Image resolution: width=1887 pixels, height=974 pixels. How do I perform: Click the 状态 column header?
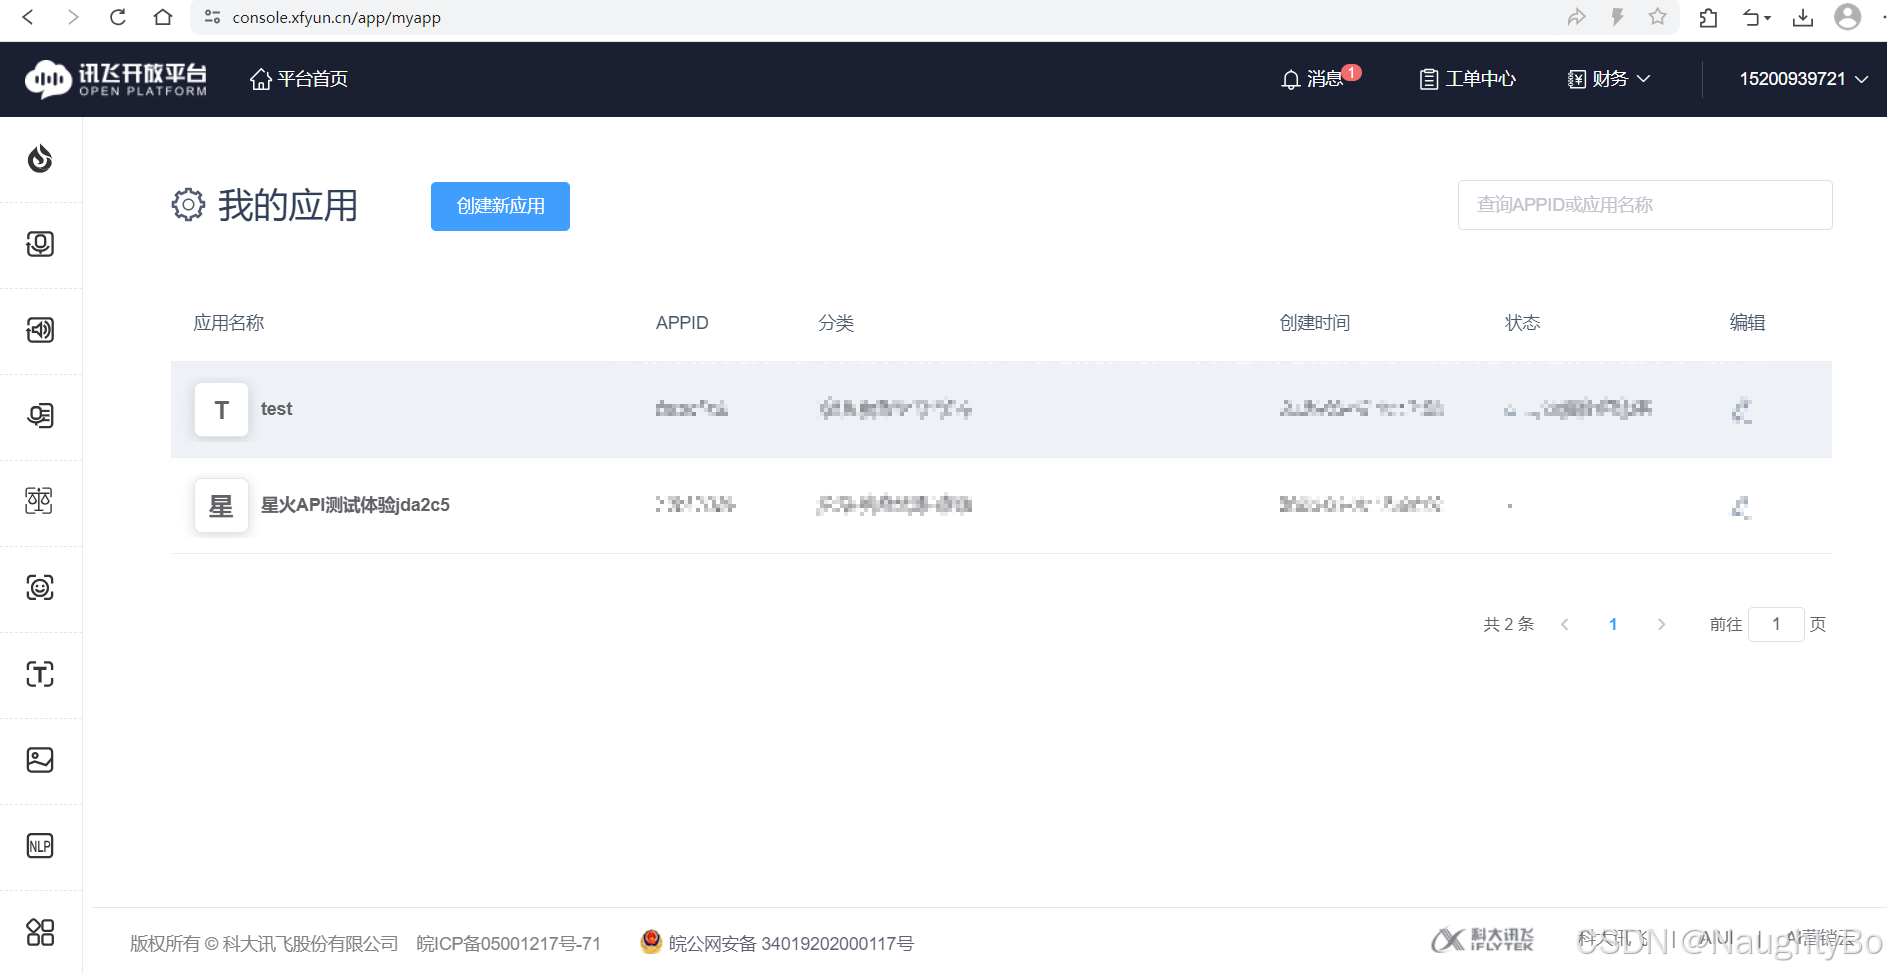tap(1523, 323)
